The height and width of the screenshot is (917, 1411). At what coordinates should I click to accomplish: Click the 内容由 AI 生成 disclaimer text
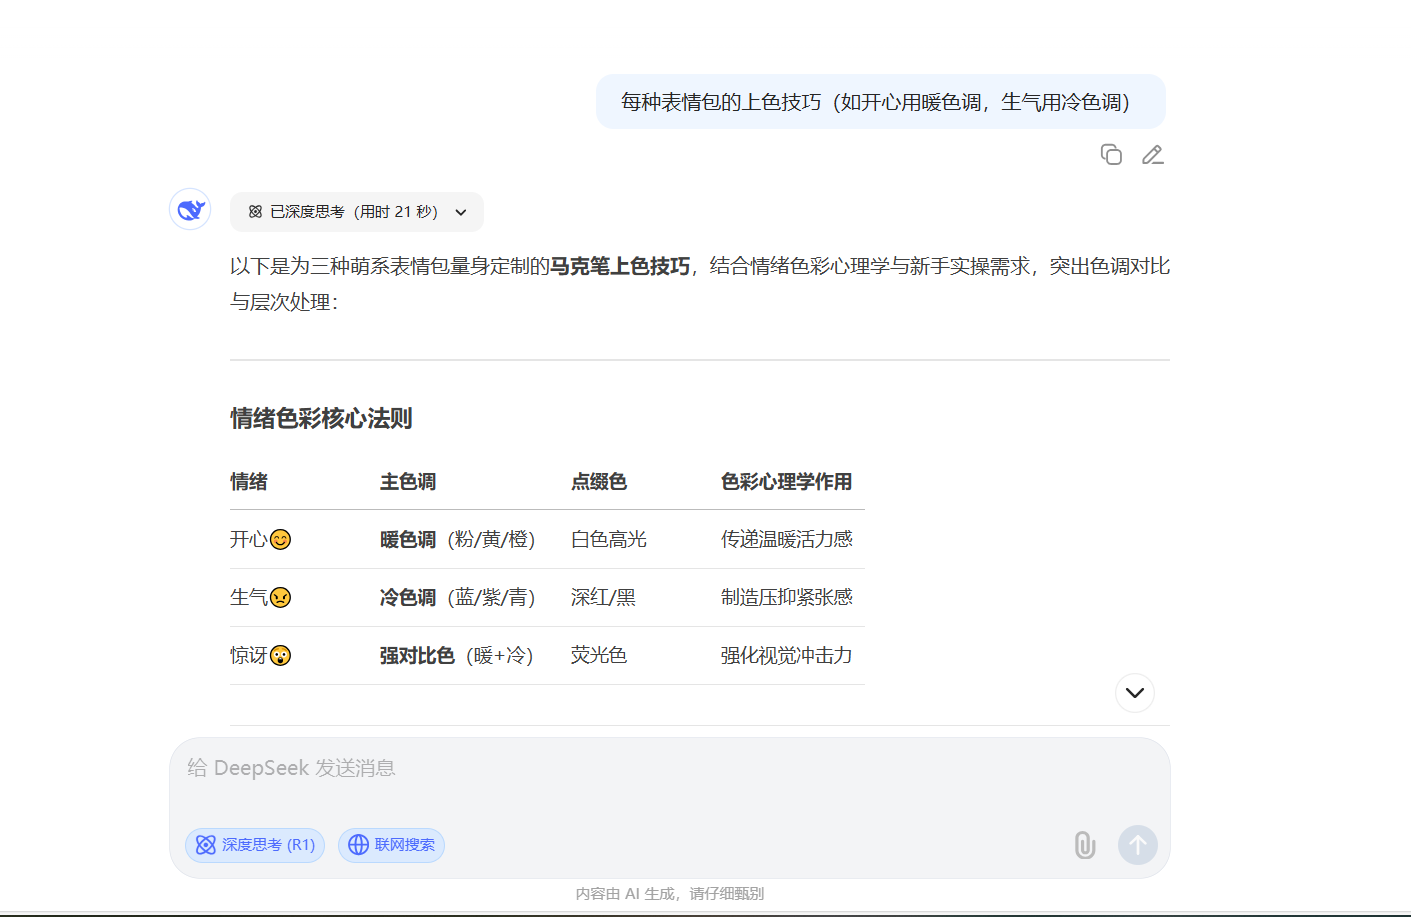(x=670, y=894)
